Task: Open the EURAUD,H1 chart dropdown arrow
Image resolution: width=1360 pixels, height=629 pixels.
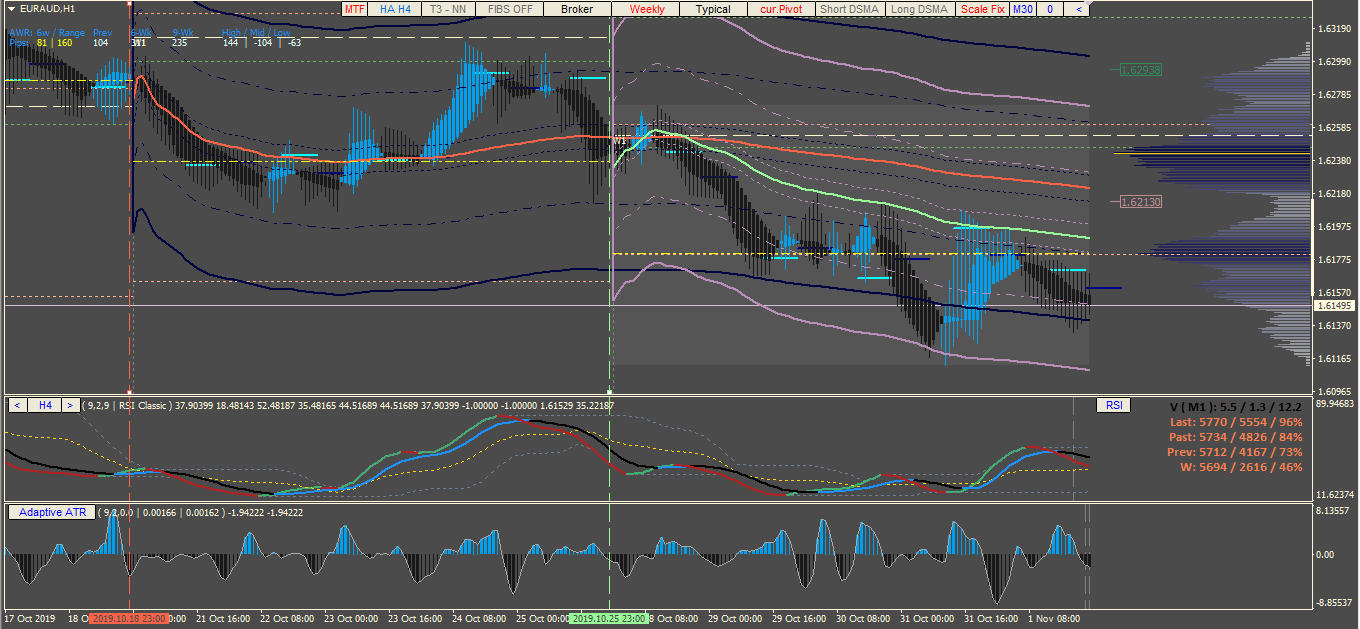Action: coord(11,9)
